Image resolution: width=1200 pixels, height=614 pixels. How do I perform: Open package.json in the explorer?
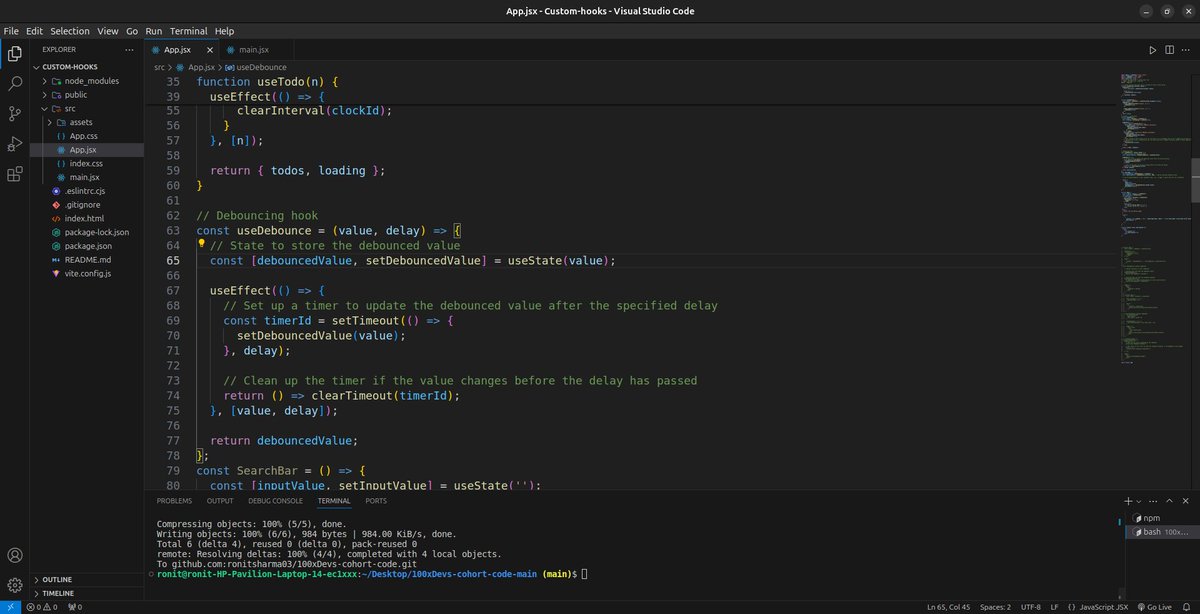[x=88, y=245]
